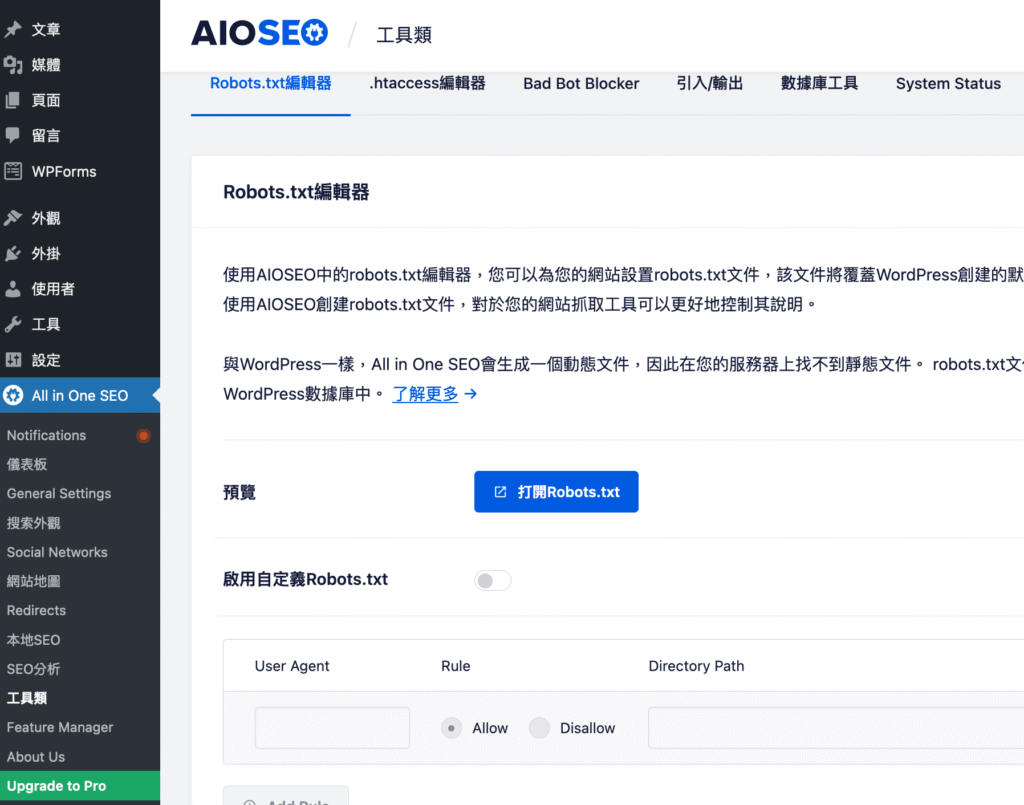
Task: Open General Settings submenu item
Action: 59,494
